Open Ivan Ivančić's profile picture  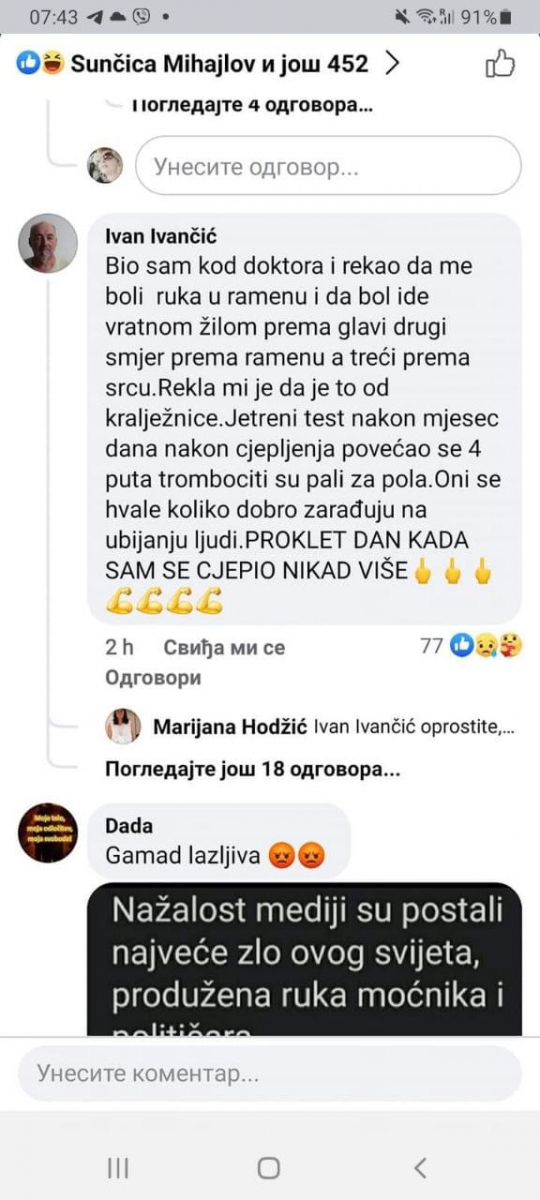pos(49,242)
